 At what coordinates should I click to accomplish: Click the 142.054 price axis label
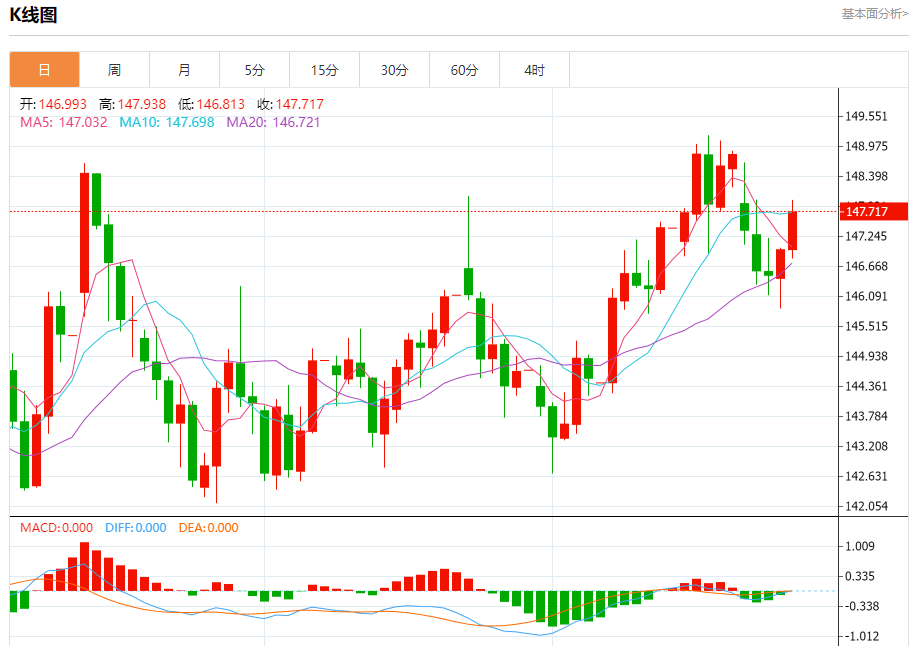point(866,506)
